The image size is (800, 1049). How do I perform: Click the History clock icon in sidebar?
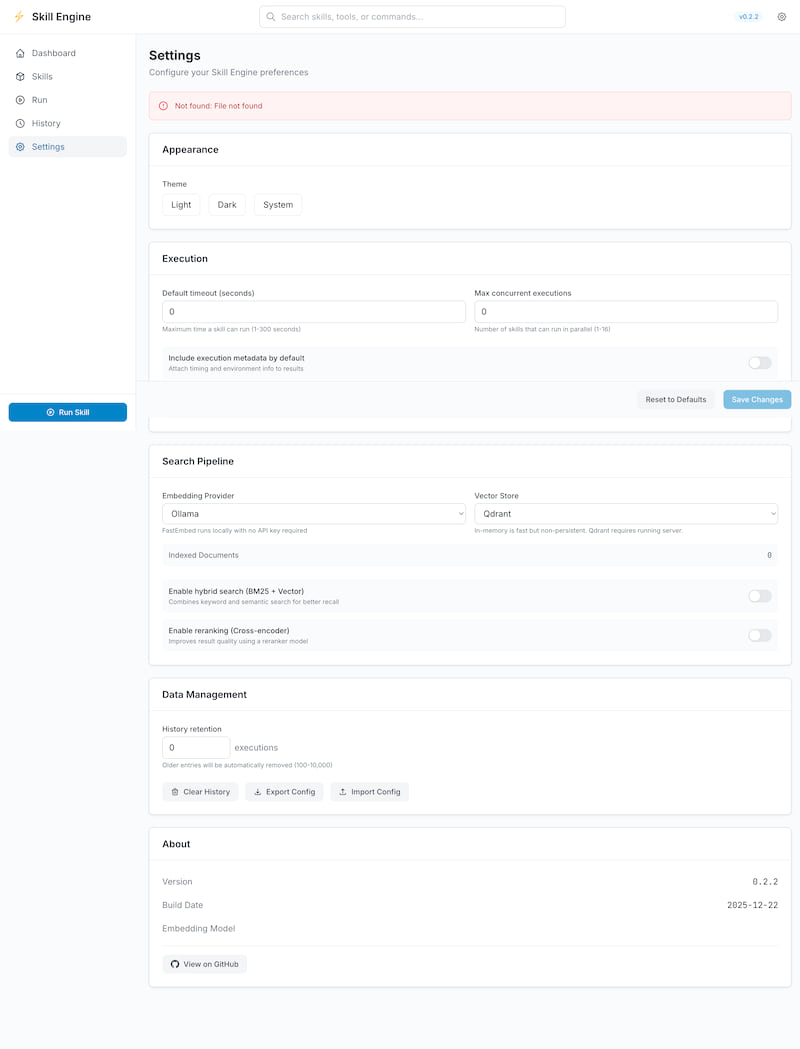pos(21,124)
